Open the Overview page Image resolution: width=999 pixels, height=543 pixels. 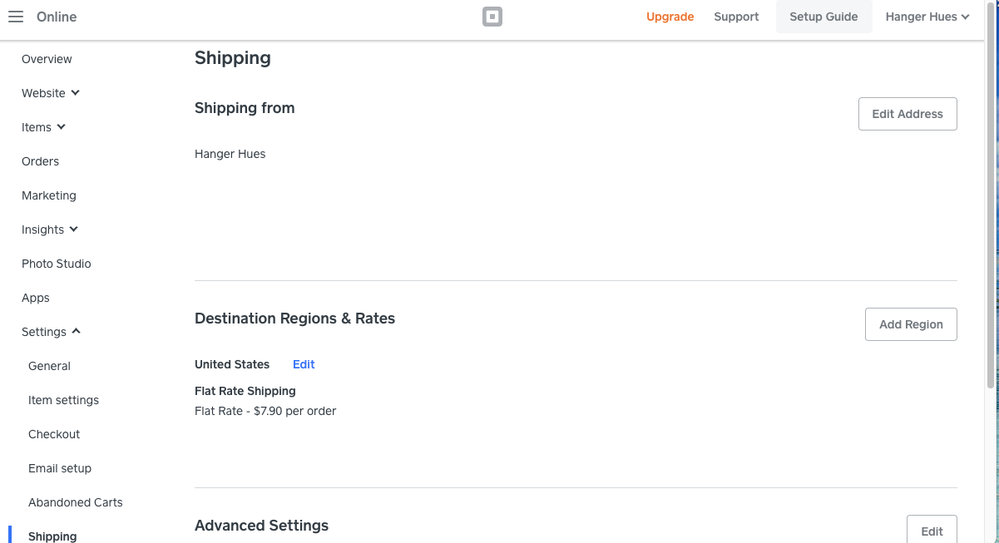(47, 59)
